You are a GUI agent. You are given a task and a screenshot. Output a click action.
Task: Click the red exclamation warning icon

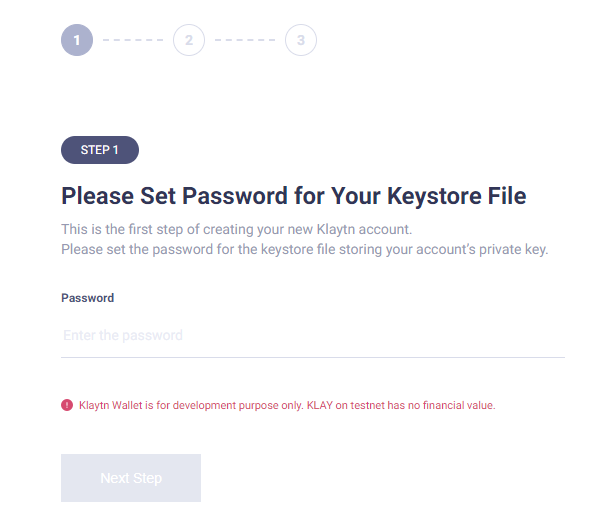[67, 405]
